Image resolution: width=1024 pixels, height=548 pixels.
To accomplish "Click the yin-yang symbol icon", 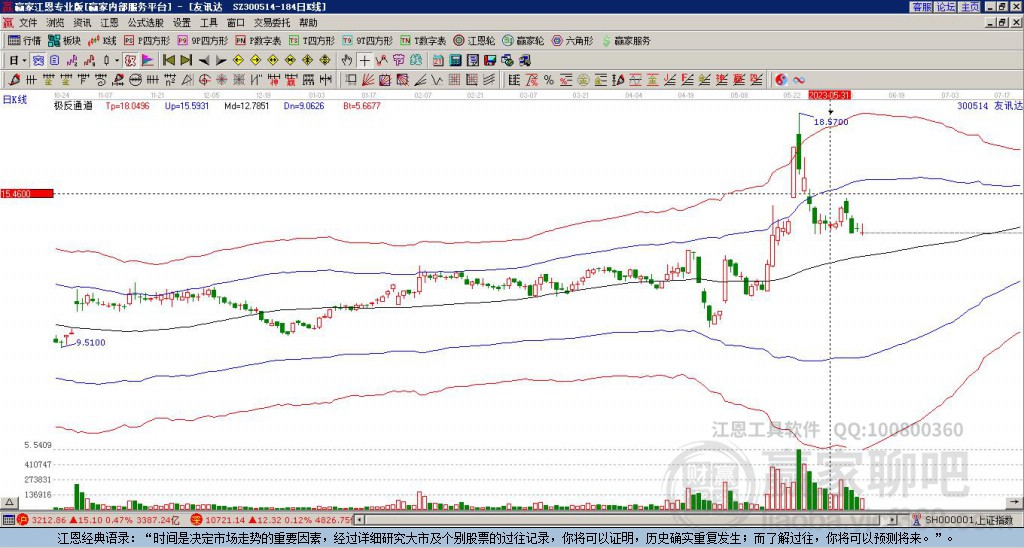I will 781,80.
